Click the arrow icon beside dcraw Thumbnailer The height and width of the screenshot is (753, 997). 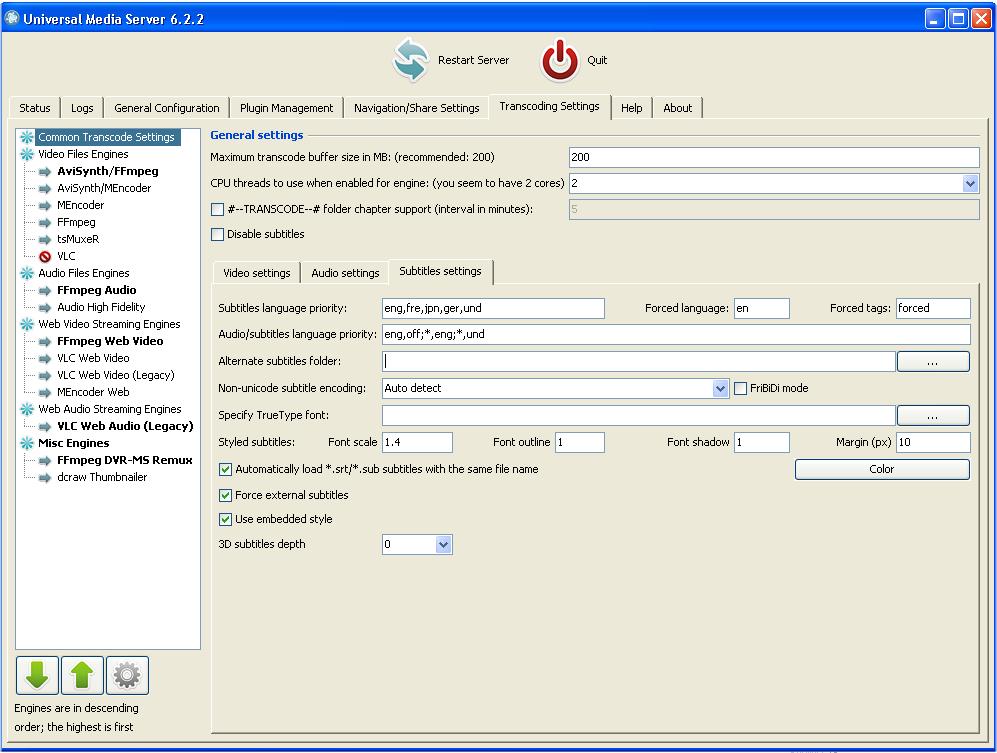pyautogui.click(x=45, y=478)
